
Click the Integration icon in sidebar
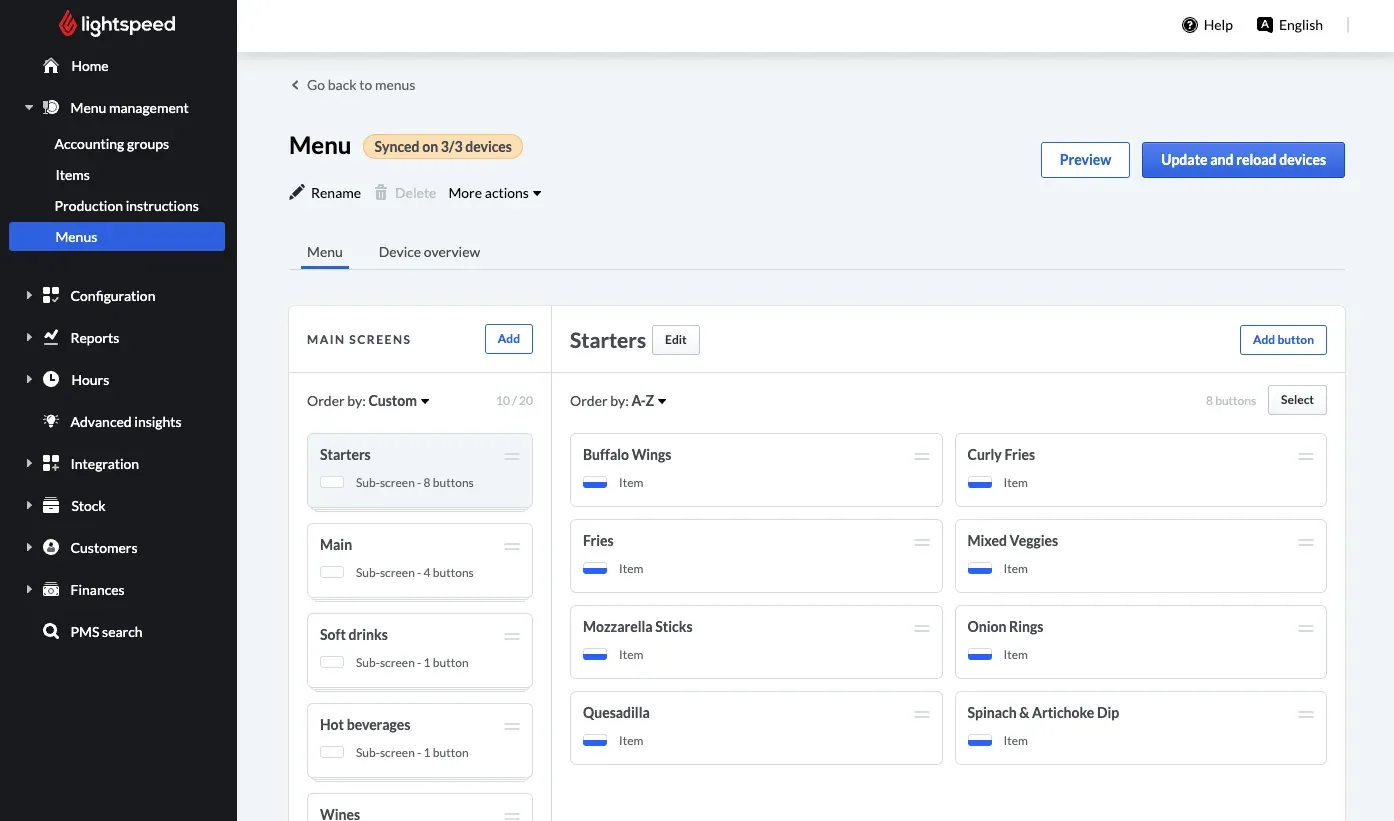(51, 464)
